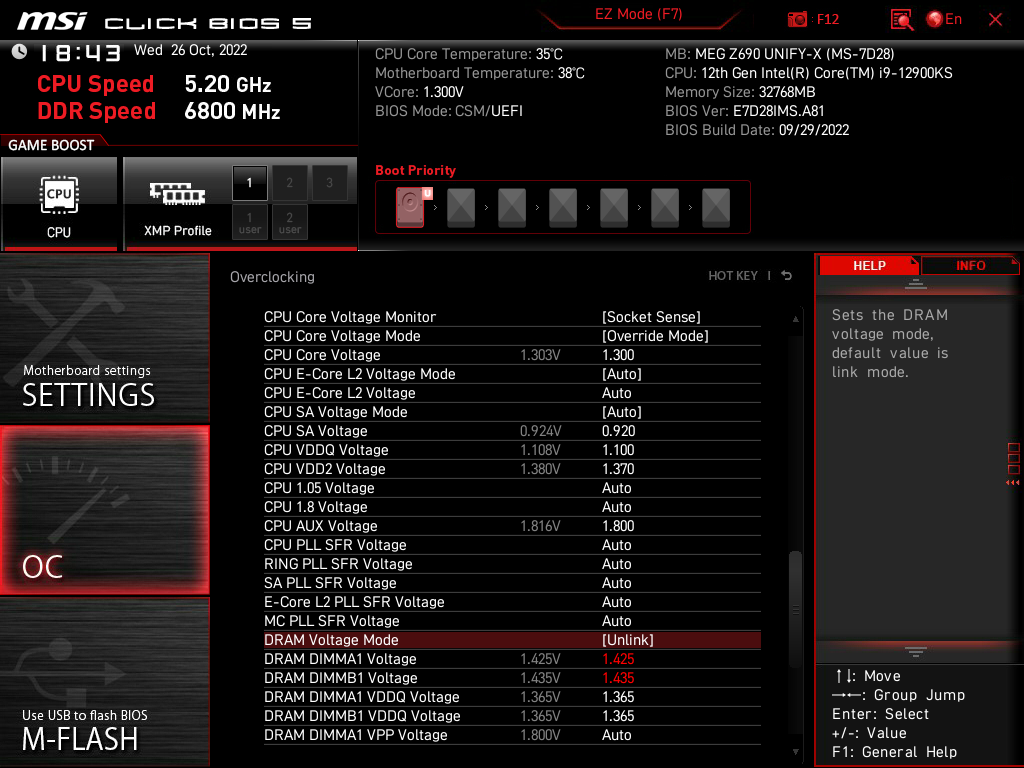Click the last boot priority device slot
This screenshot has width=1024, height=768.
(x=716, y=208)
